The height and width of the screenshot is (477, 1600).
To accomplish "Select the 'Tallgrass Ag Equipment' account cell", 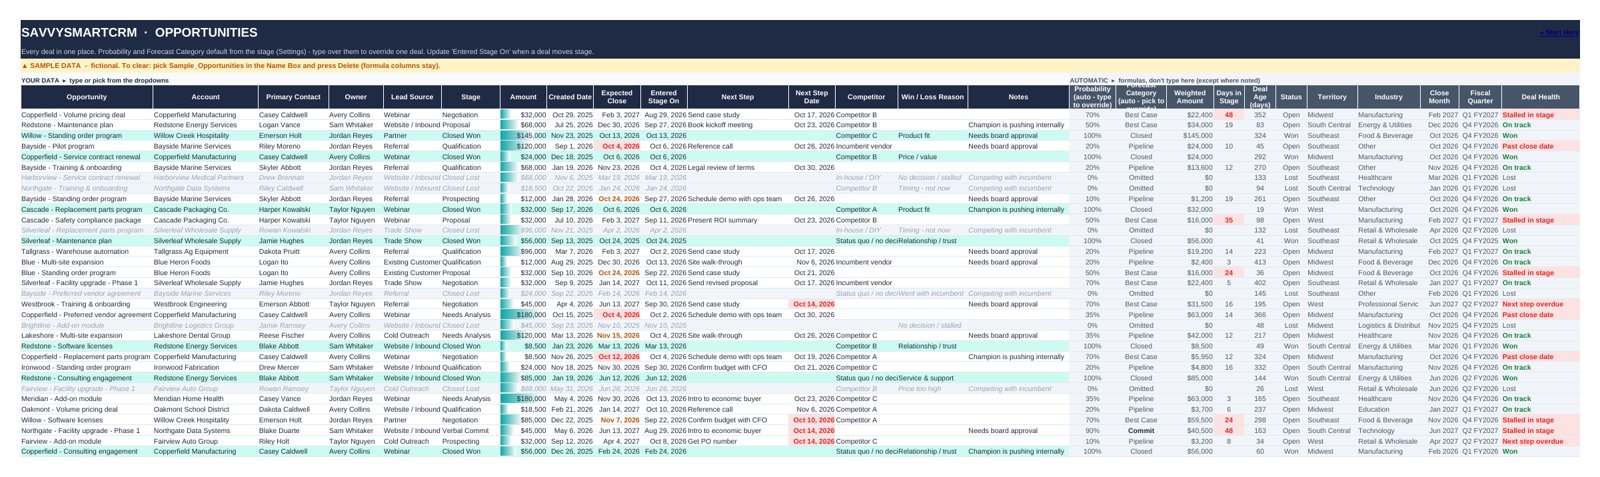I will (206, 251).
